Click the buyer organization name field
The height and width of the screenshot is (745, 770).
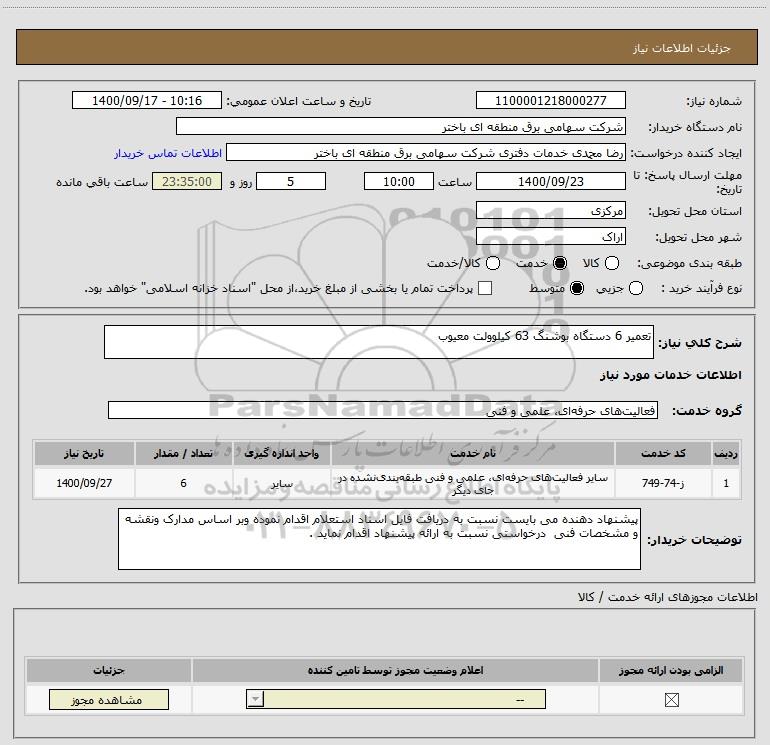click(x=401, y=126)
